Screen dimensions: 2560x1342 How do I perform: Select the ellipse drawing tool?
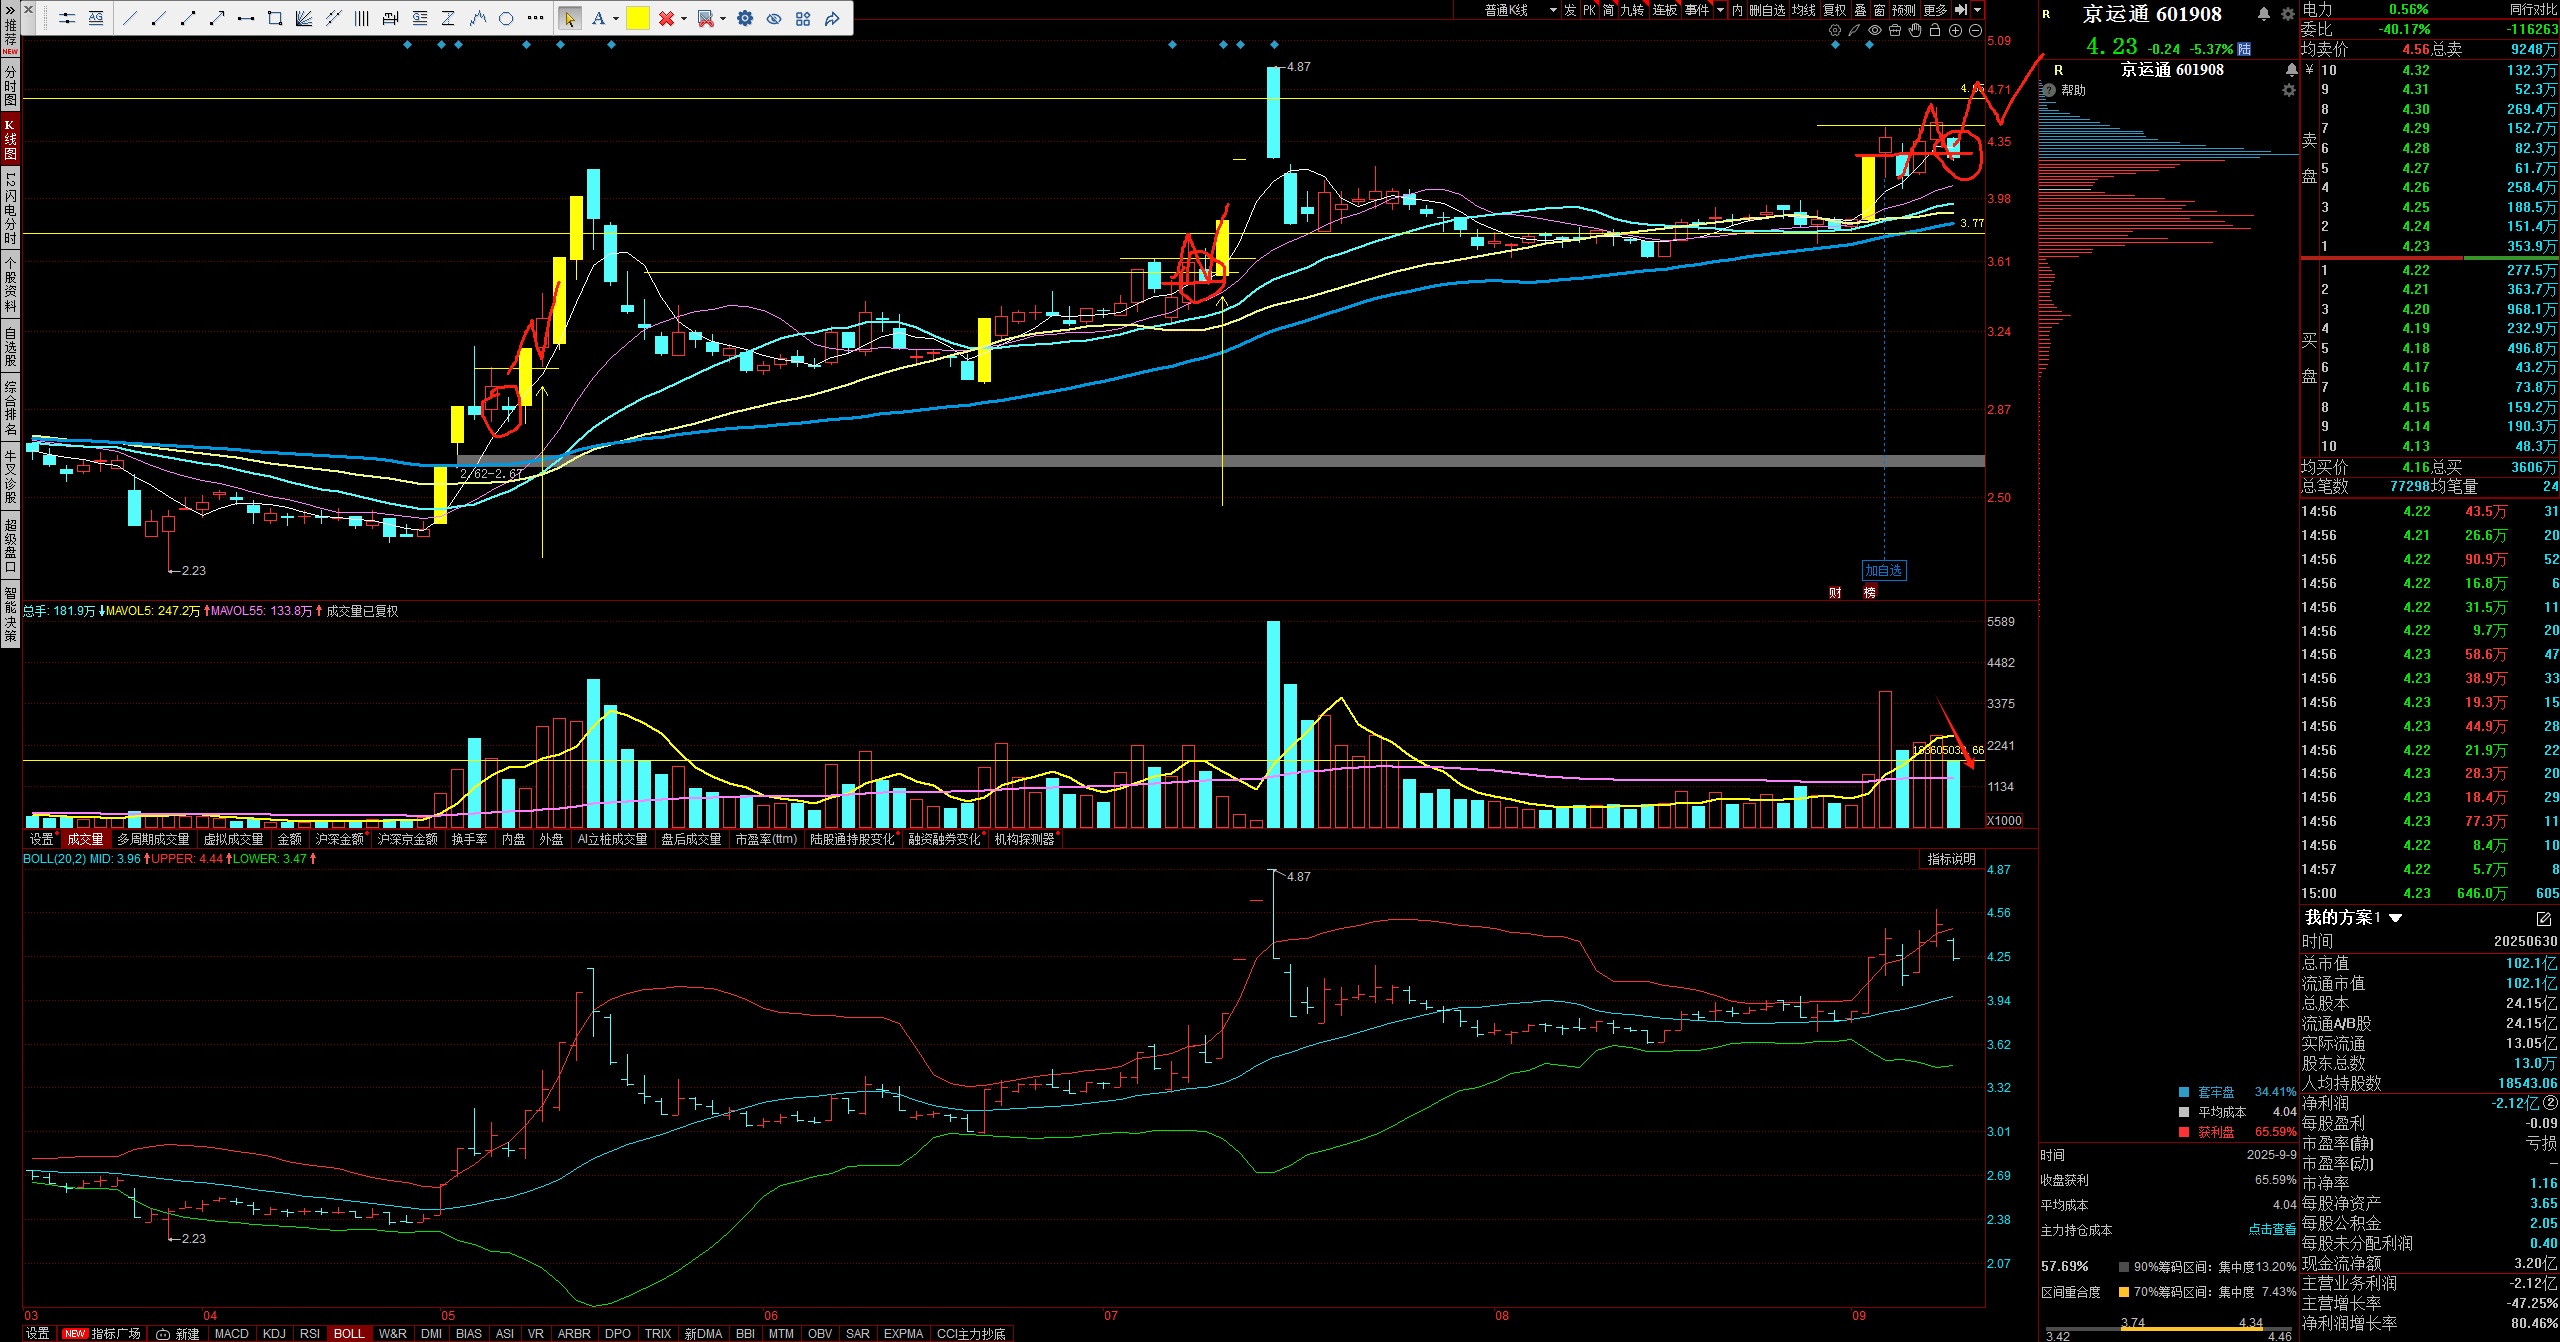coord(506,18)
